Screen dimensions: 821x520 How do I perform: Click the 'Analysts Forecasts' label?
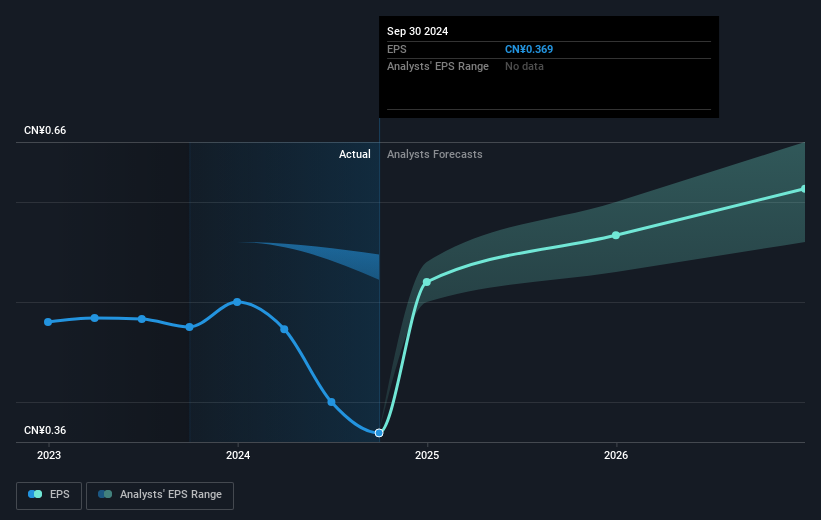[435, 154]
